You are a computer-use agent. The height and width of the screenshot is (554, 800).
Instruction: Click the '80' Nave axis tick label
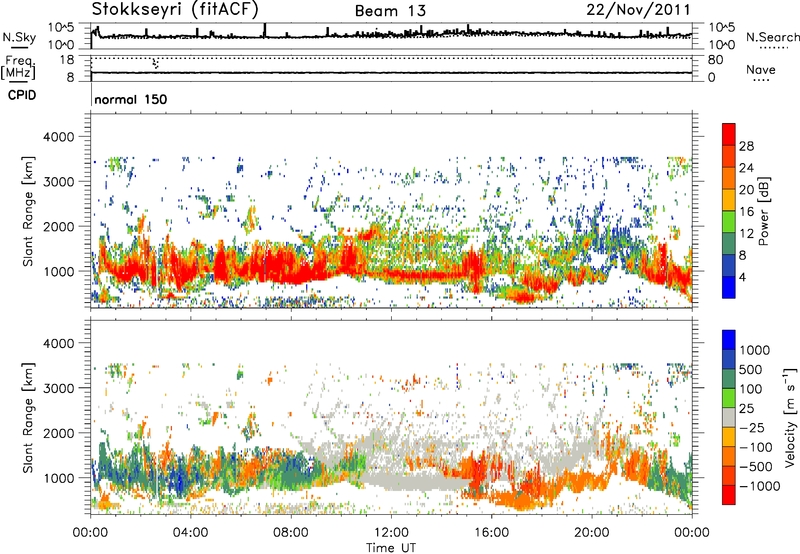715,60
